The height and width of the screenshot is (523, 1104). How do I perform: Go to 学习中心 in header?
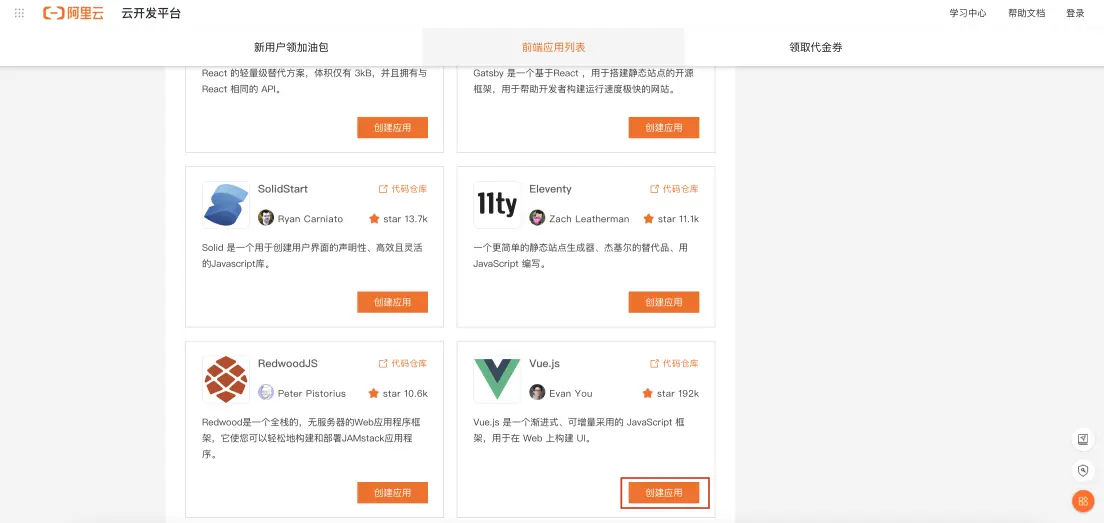[967, 13]
